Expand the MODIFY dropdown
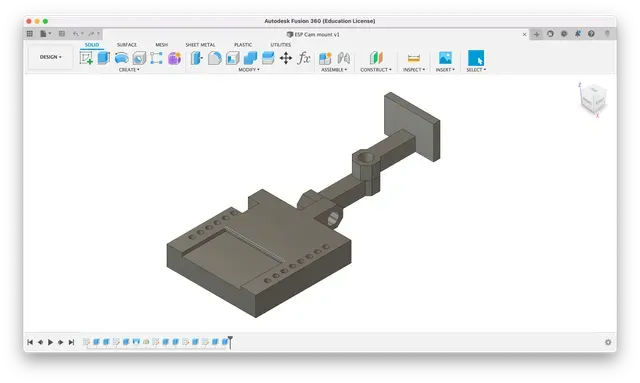The image size is (640, 383). pos(249,70)
